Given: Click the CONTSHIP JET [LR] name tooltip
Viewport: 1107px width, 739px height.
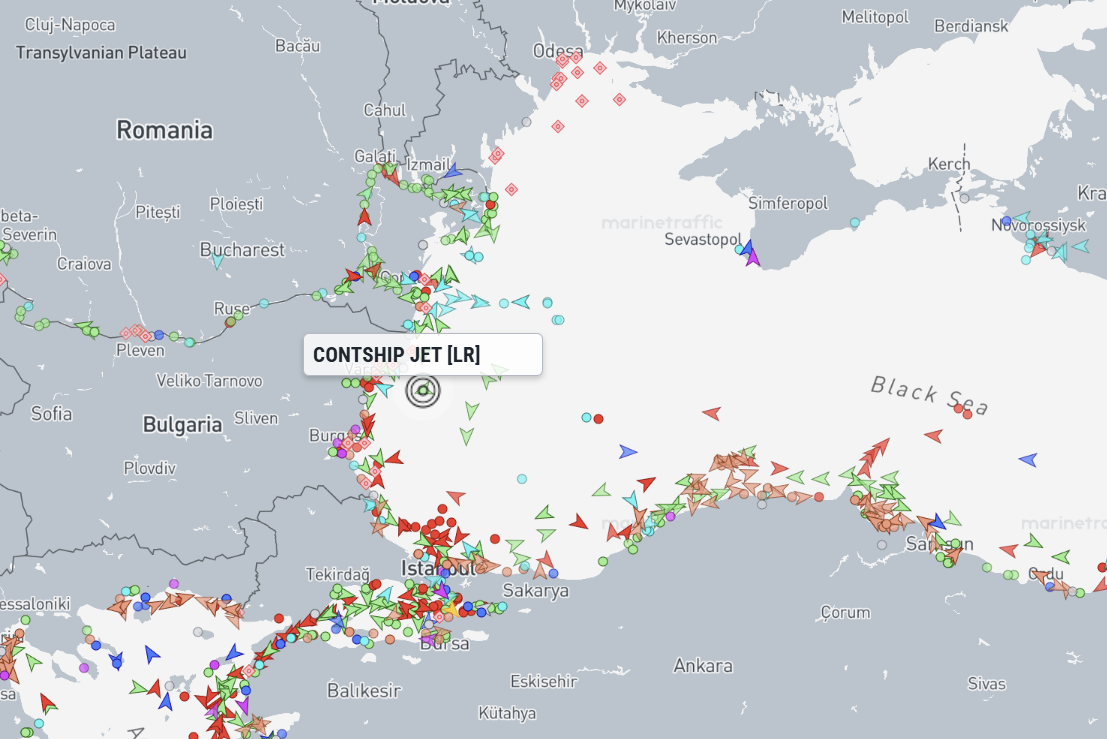Looking at the screenshot, I should click(x=423, y=354).
